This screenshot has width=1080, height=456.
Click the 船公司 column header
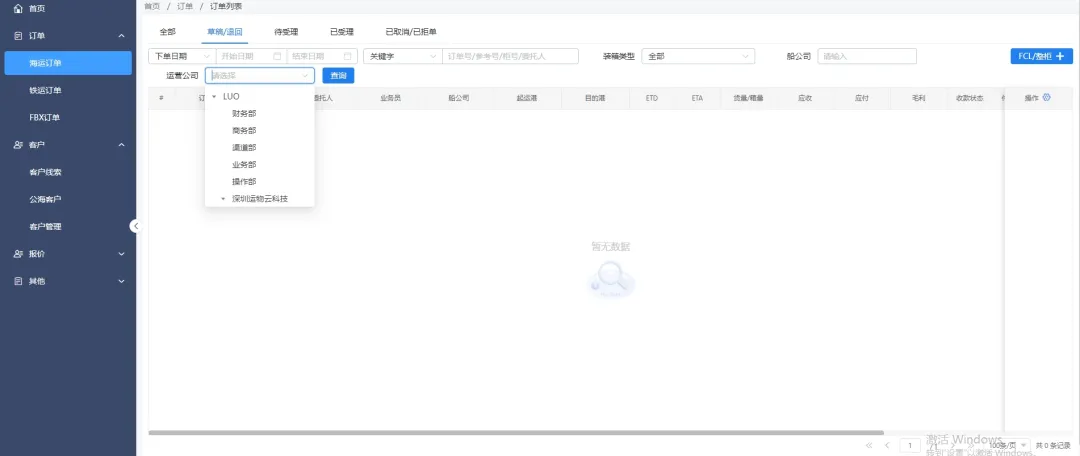[459, 99]
